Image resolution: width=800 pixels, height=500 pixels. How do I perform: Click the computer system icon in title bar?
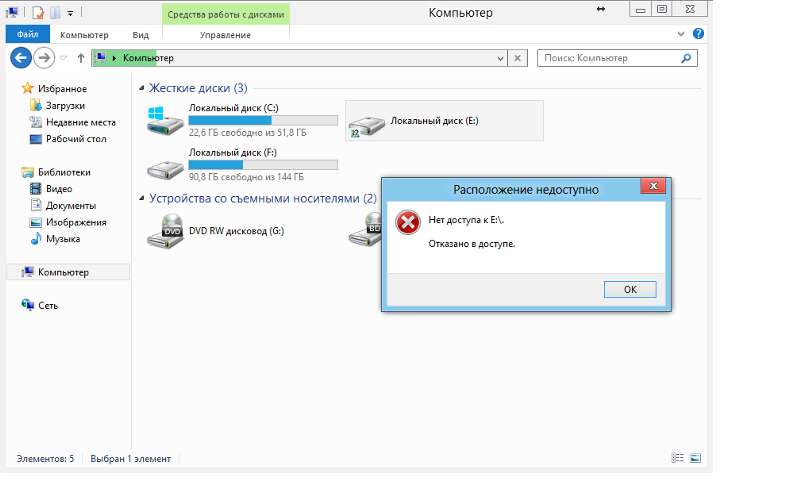[12, 12]
